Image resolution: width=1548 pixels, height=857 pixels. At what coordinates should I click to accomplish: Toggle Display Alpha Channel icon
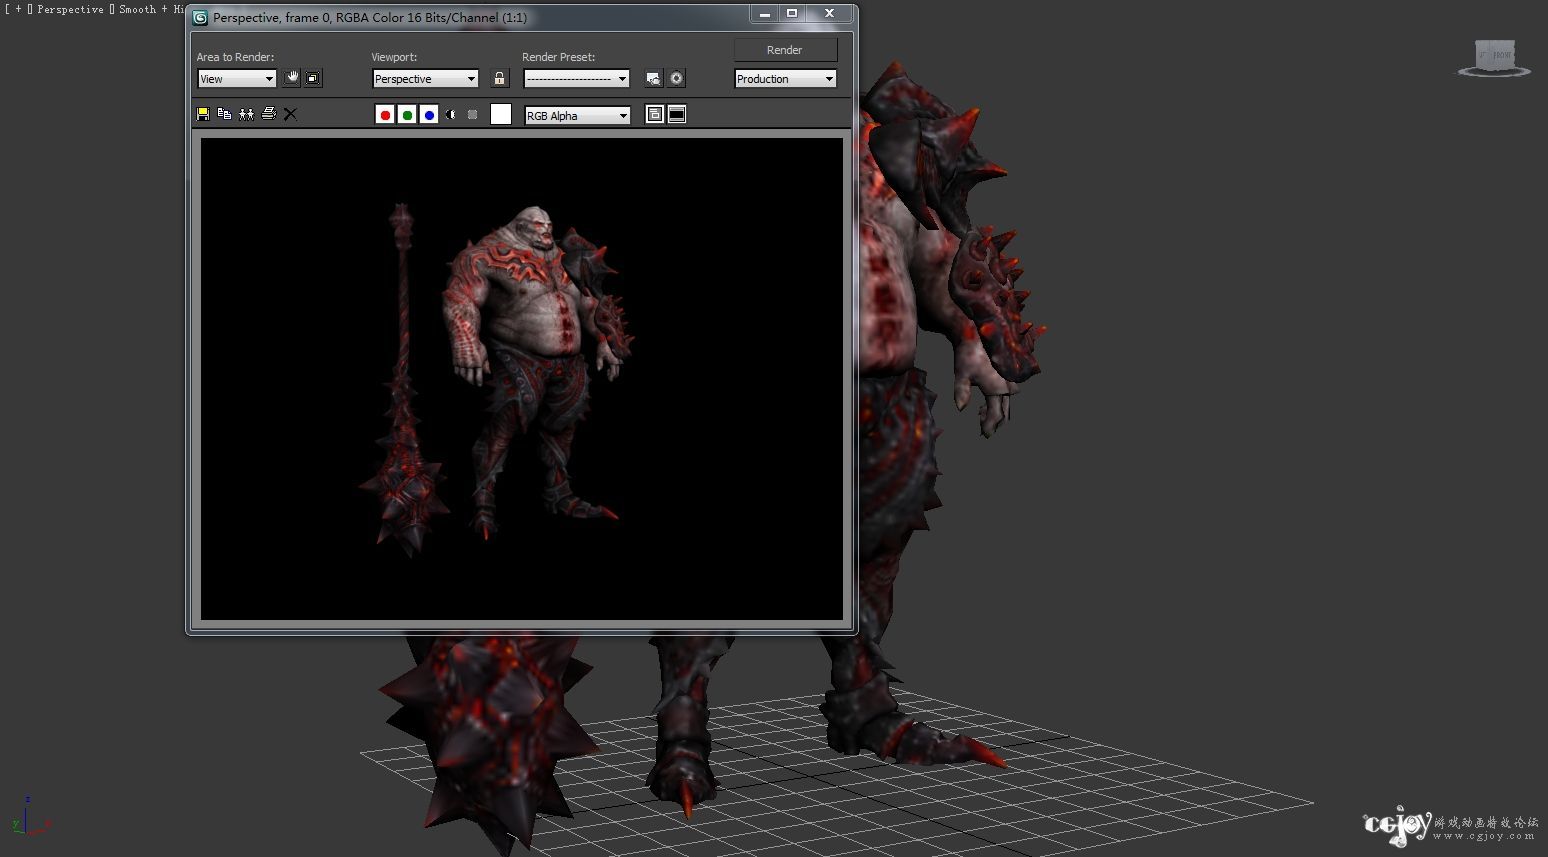[x=451, y=115]
